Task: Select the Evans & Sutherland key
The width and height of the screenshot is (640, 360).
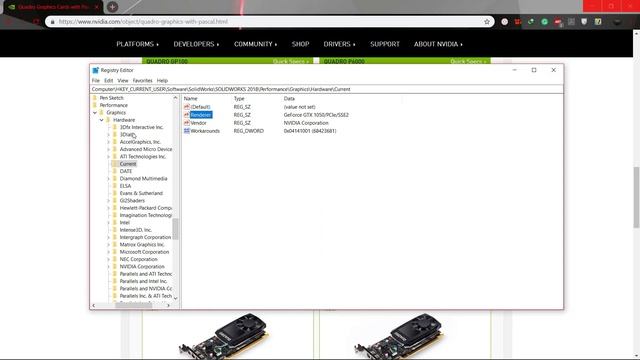Action: click(x=141, y=193)
